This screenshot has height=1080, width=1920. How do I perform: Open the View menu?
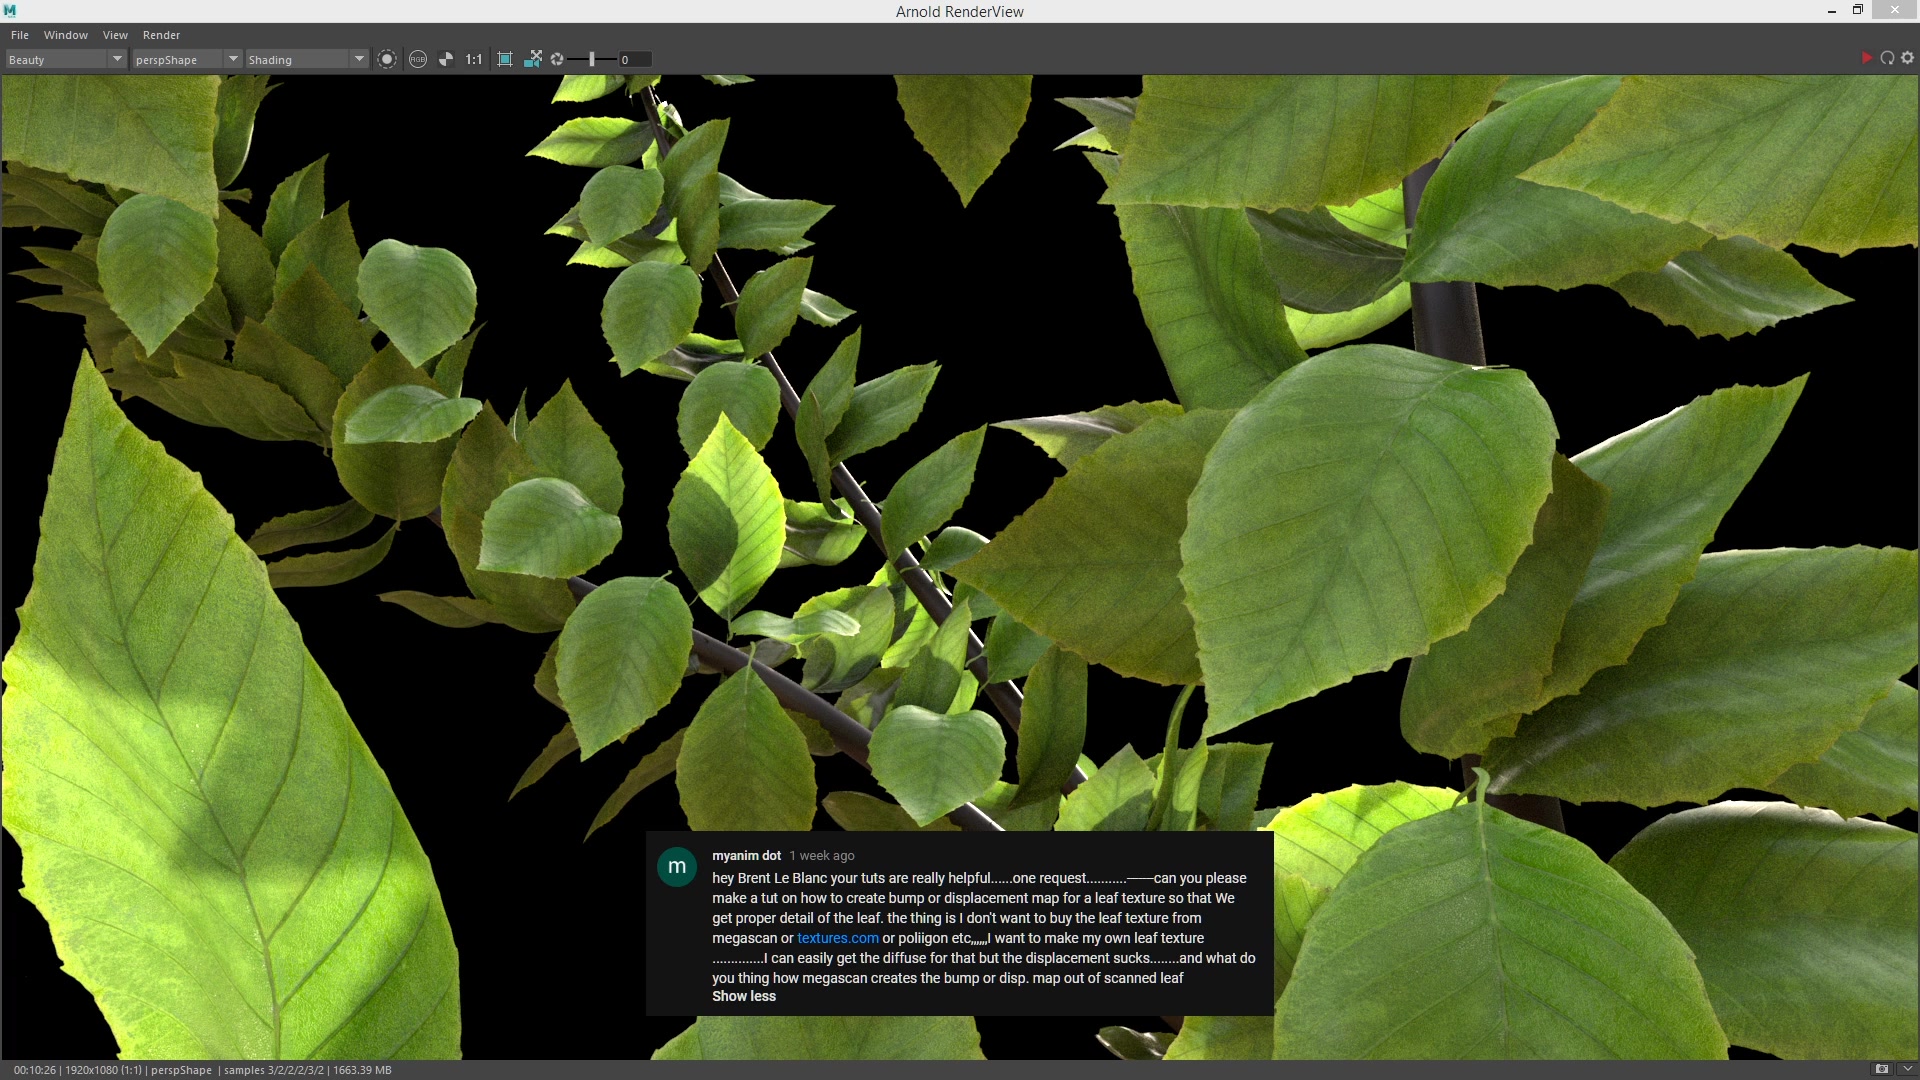pos(115,35)
